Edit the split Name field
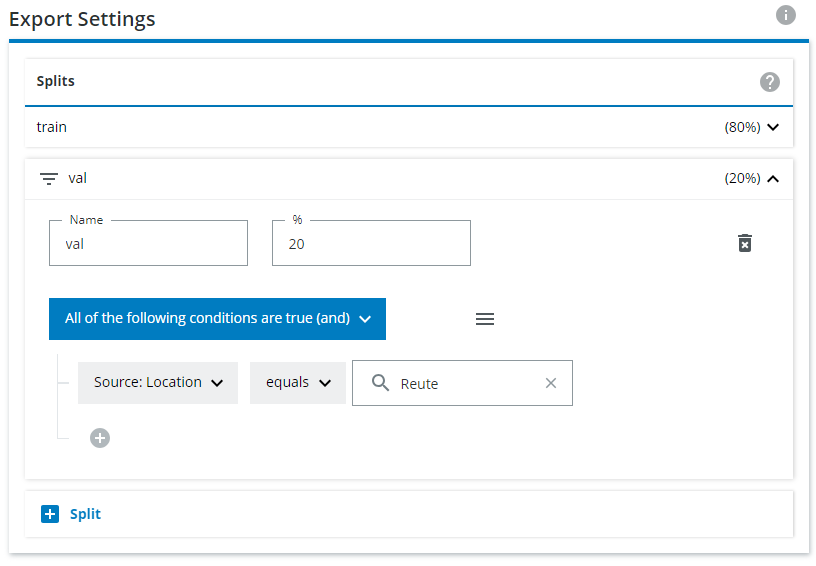 pyautogui.click(x=148, y=244)
